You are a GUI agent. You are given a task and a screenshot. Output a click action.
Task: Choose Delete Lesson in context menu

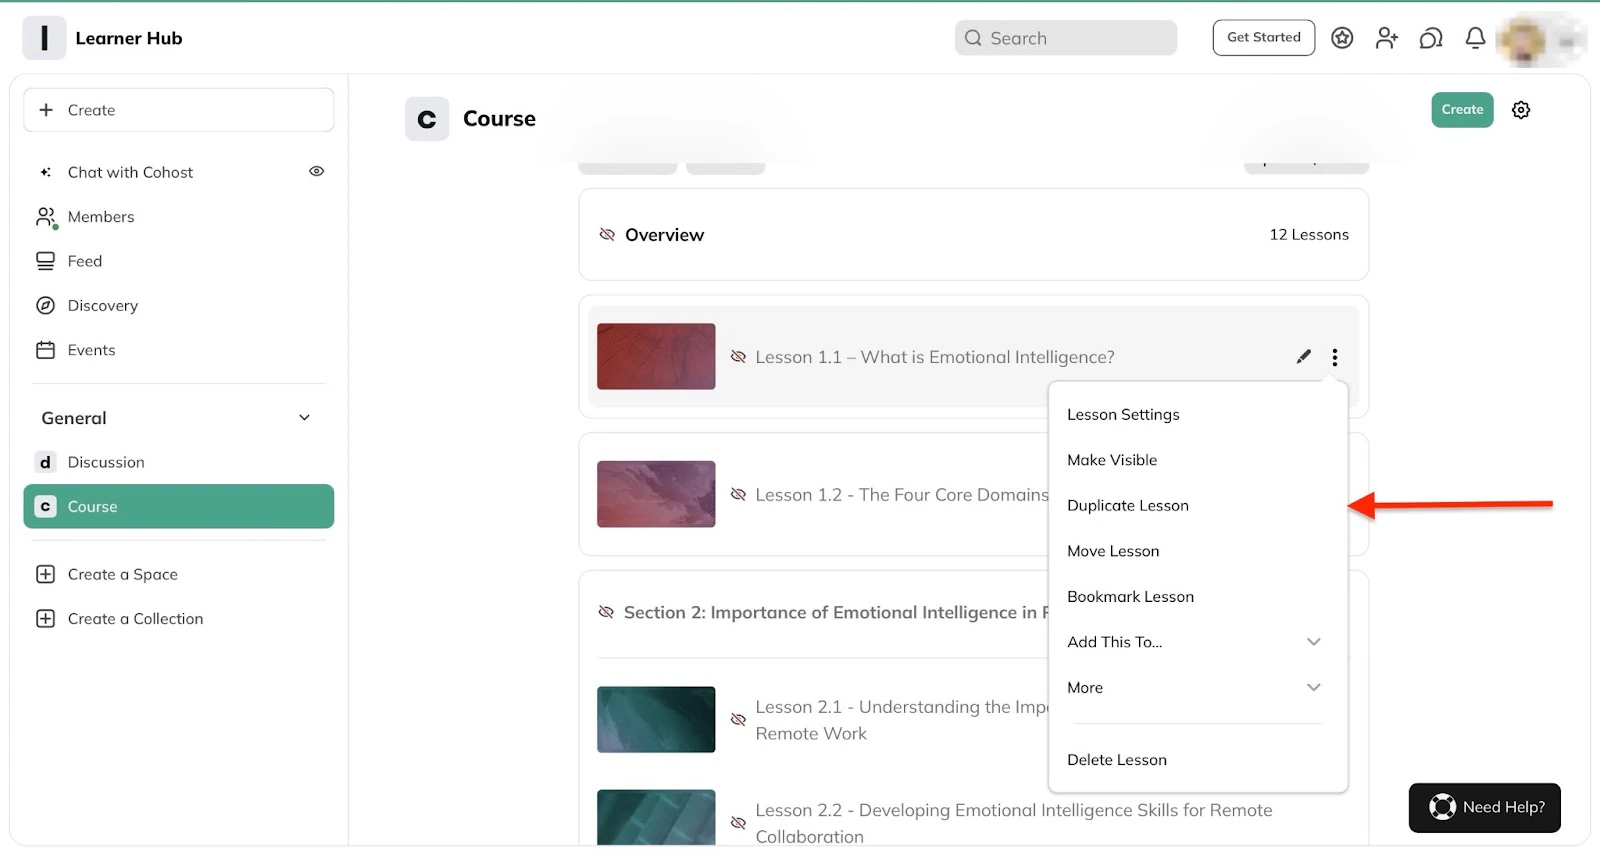1117,760
